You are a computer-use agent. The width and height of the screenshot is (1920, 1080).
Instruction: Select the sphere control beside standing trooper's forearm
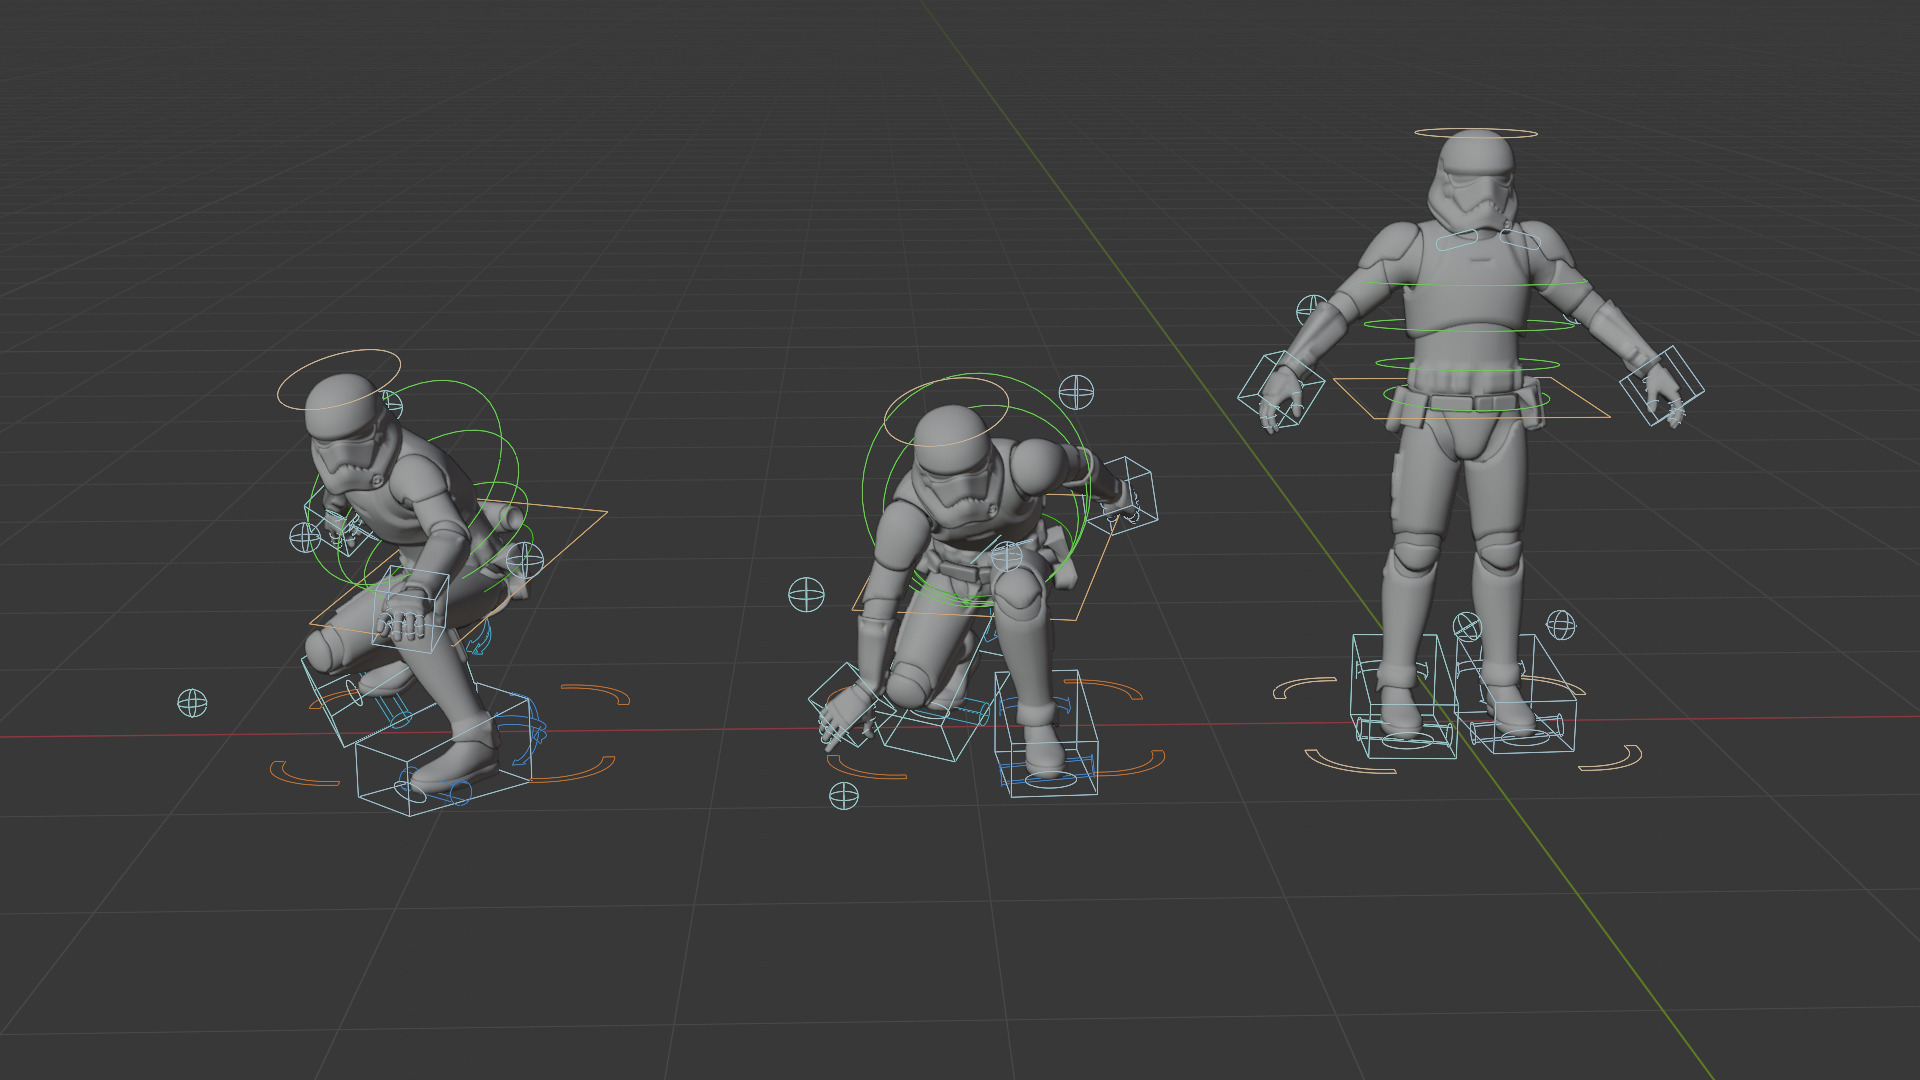[x=1311, y=309]
